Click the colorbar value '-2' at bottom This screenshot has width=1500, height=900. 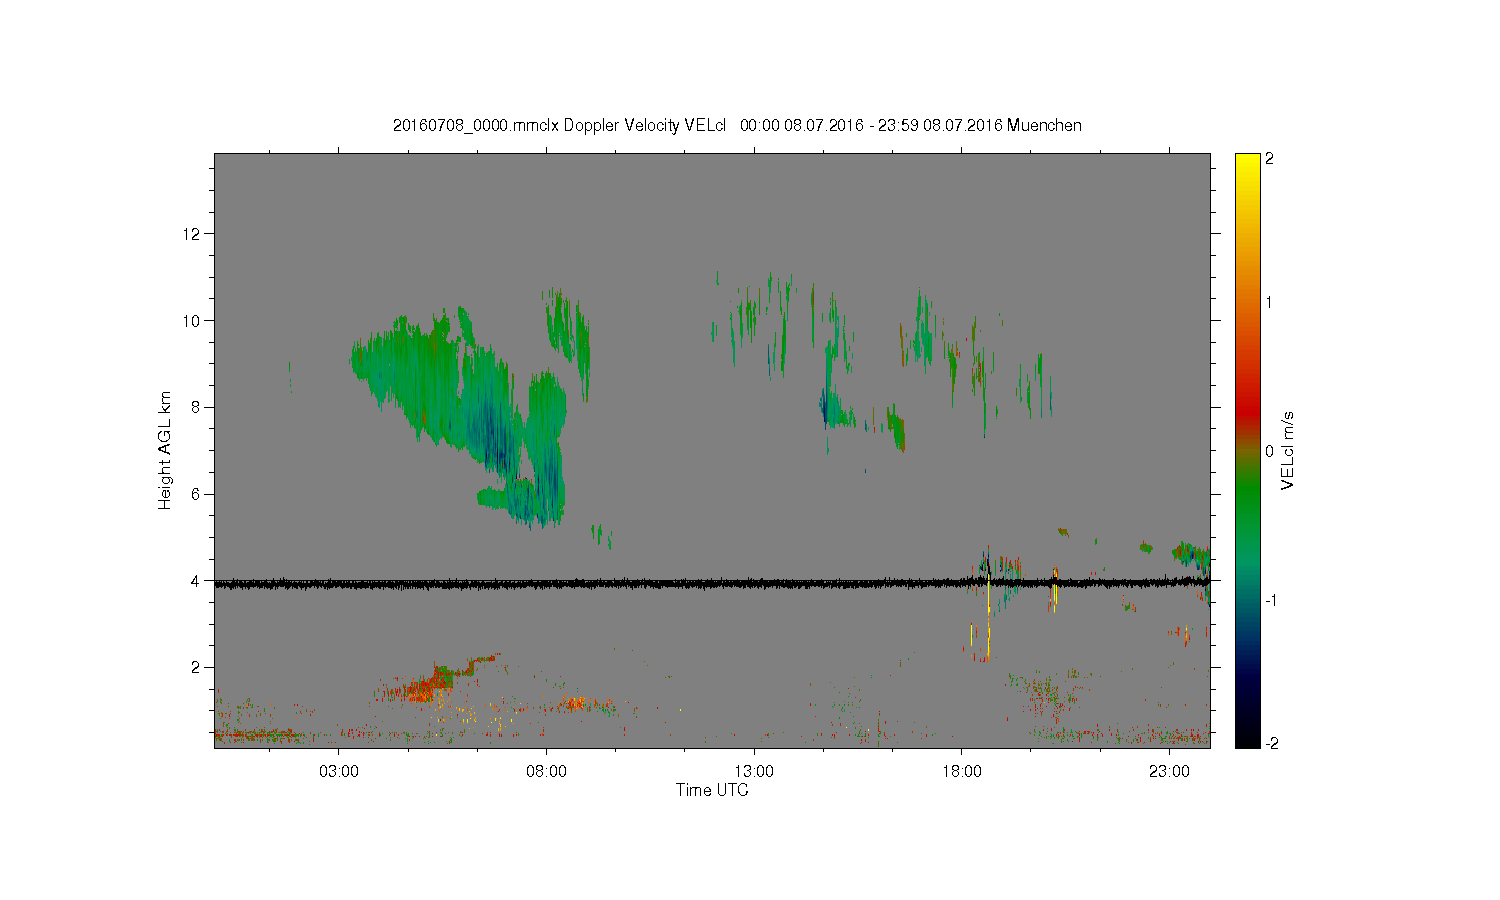pyautogui.click(x=1271, y=743)
